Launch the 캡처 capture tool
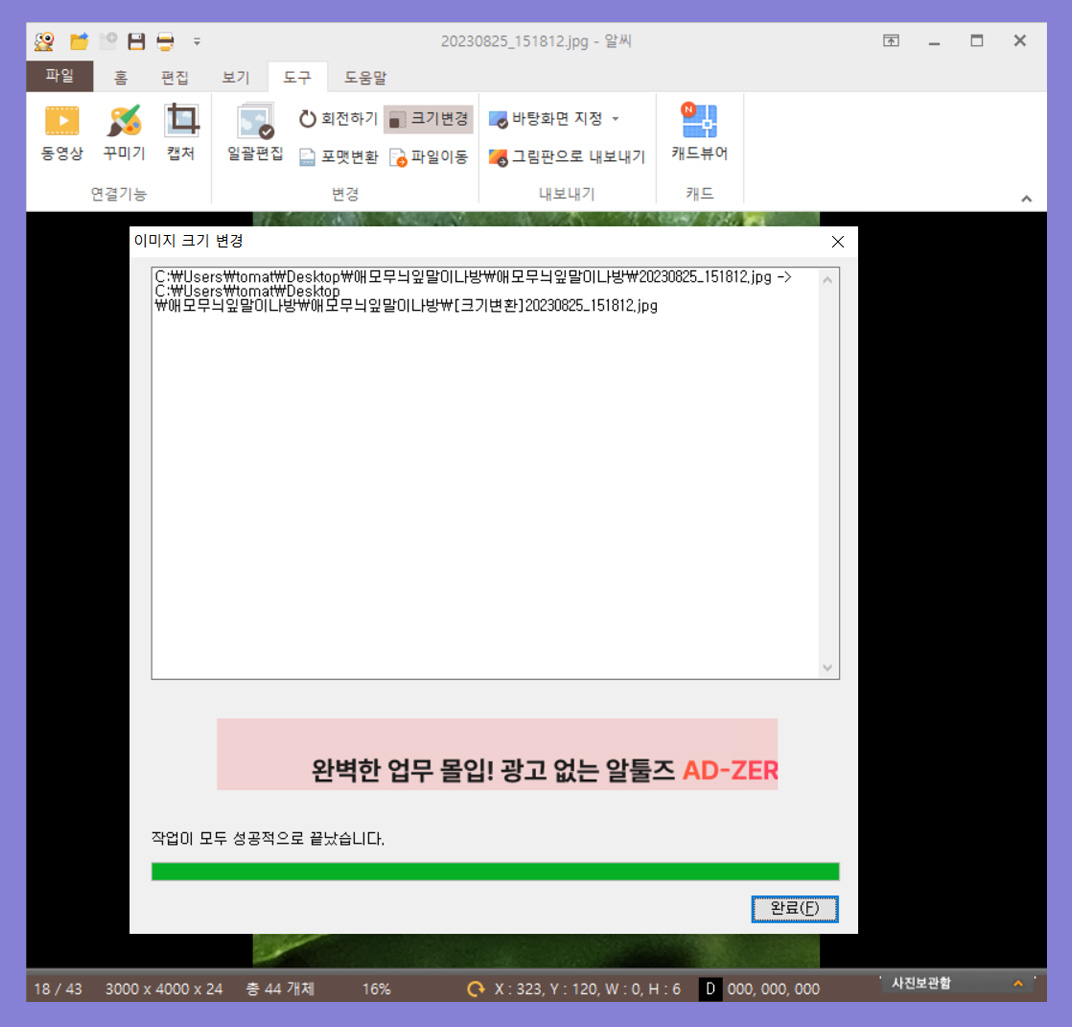 point(180,135)
